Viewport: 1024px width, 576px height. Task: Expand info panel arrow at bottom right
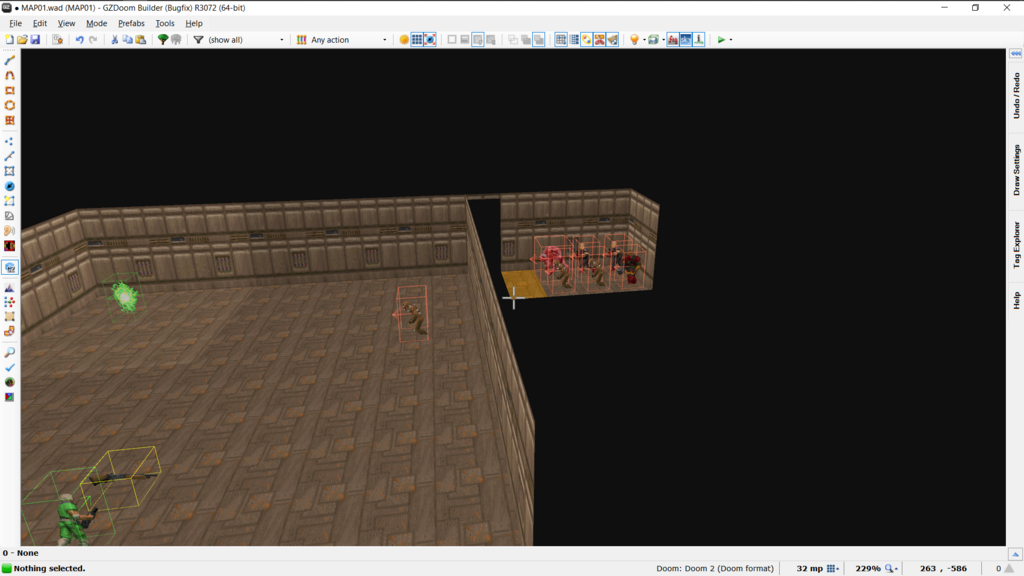click(1015, 554)
